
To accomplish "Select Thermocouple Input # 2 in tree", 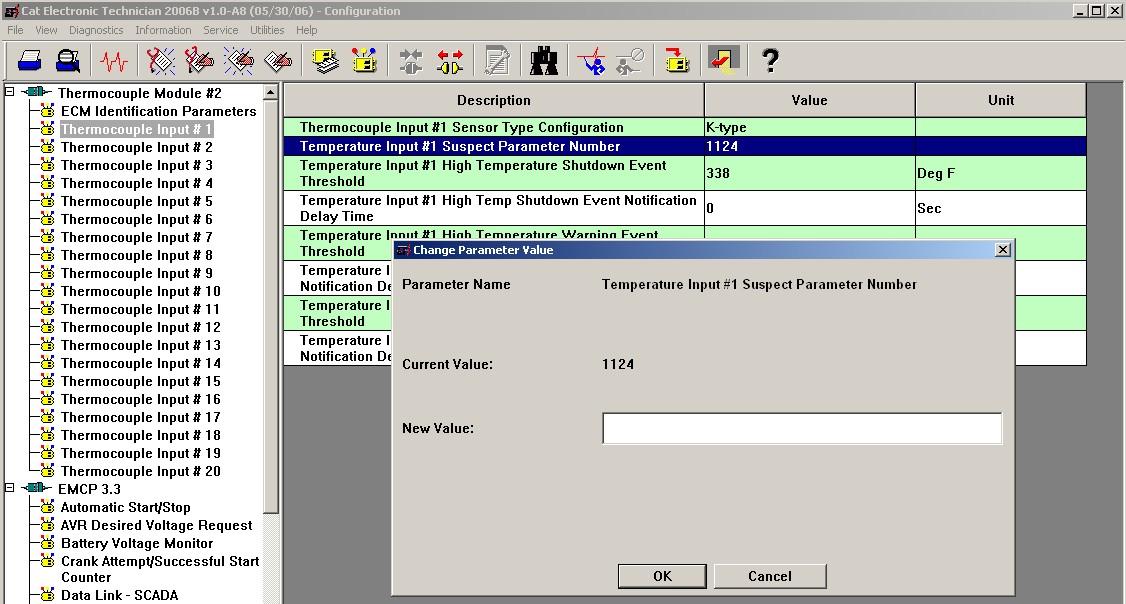I will tap(136, 147).
